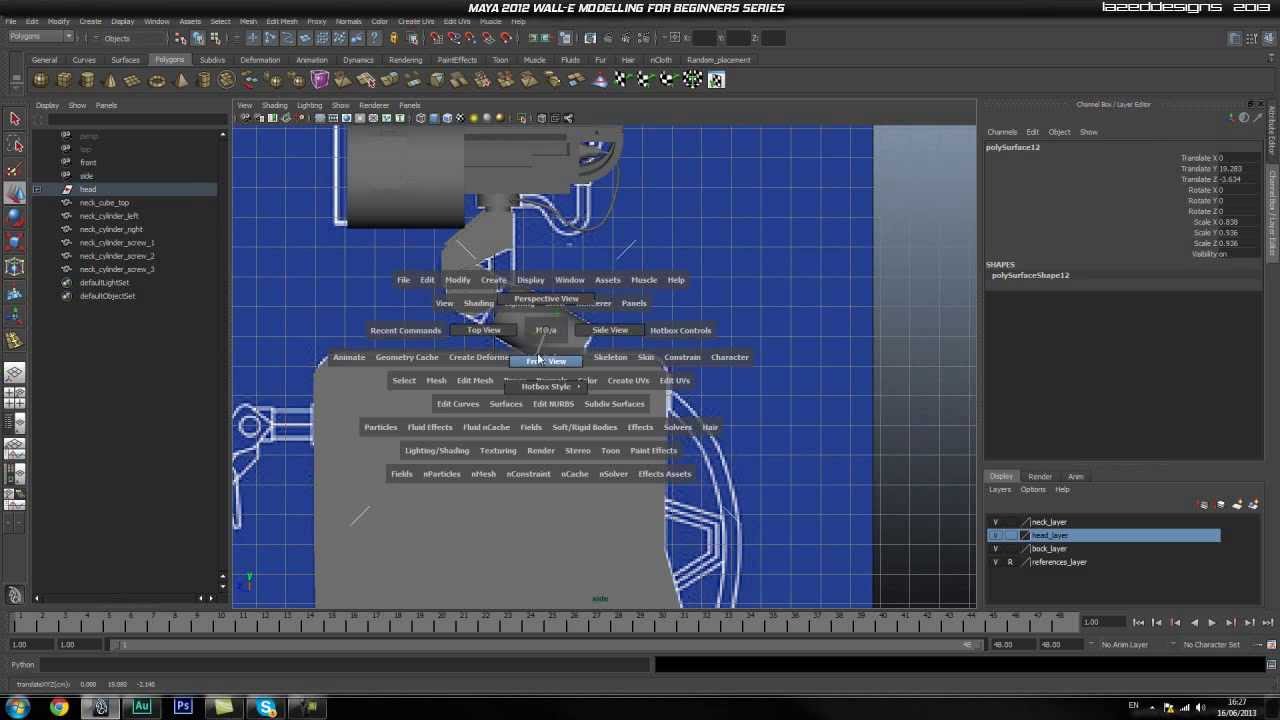Screen dimensions: 1280x720
Task: Click the Play forwards button
Action: coord(1212,623)
